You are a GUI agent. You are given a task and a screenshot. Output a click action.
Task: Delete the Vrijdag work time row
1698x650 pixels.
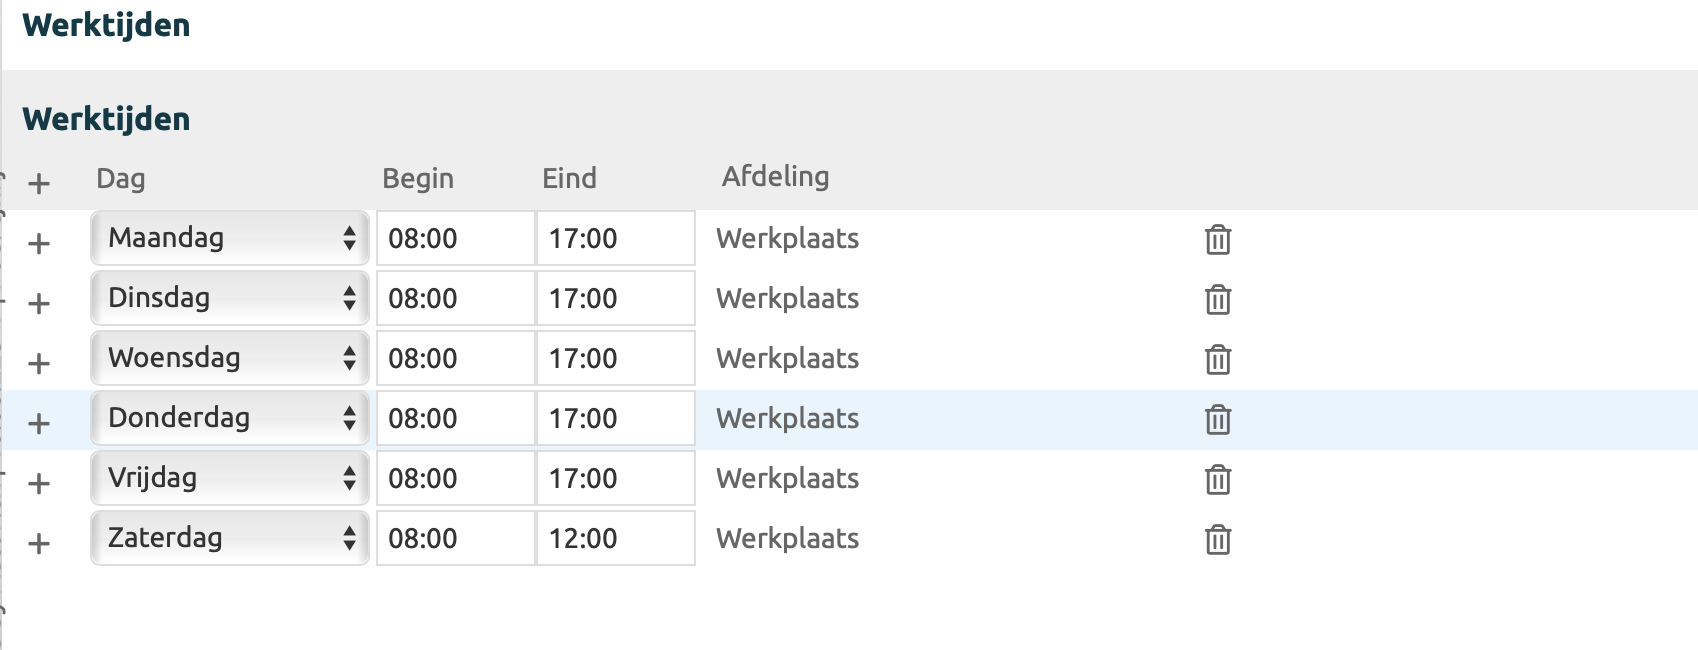pos(1217,480)
